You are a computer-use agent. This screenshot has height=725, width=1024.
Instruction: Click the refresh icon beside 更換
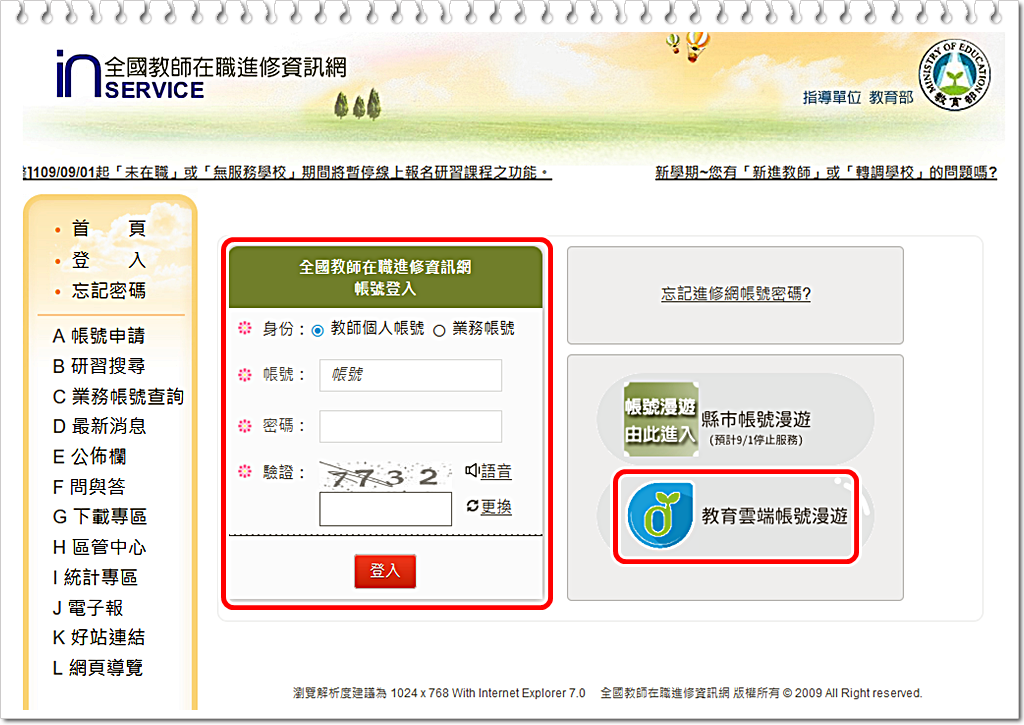click(472, 506)
